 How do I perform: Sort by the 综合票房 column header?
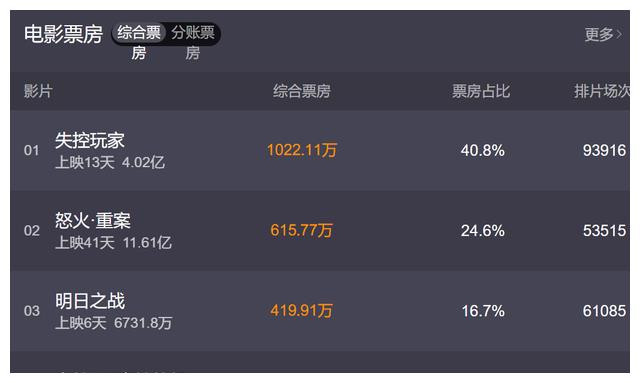pyautogui.click(x=302, y=91)
